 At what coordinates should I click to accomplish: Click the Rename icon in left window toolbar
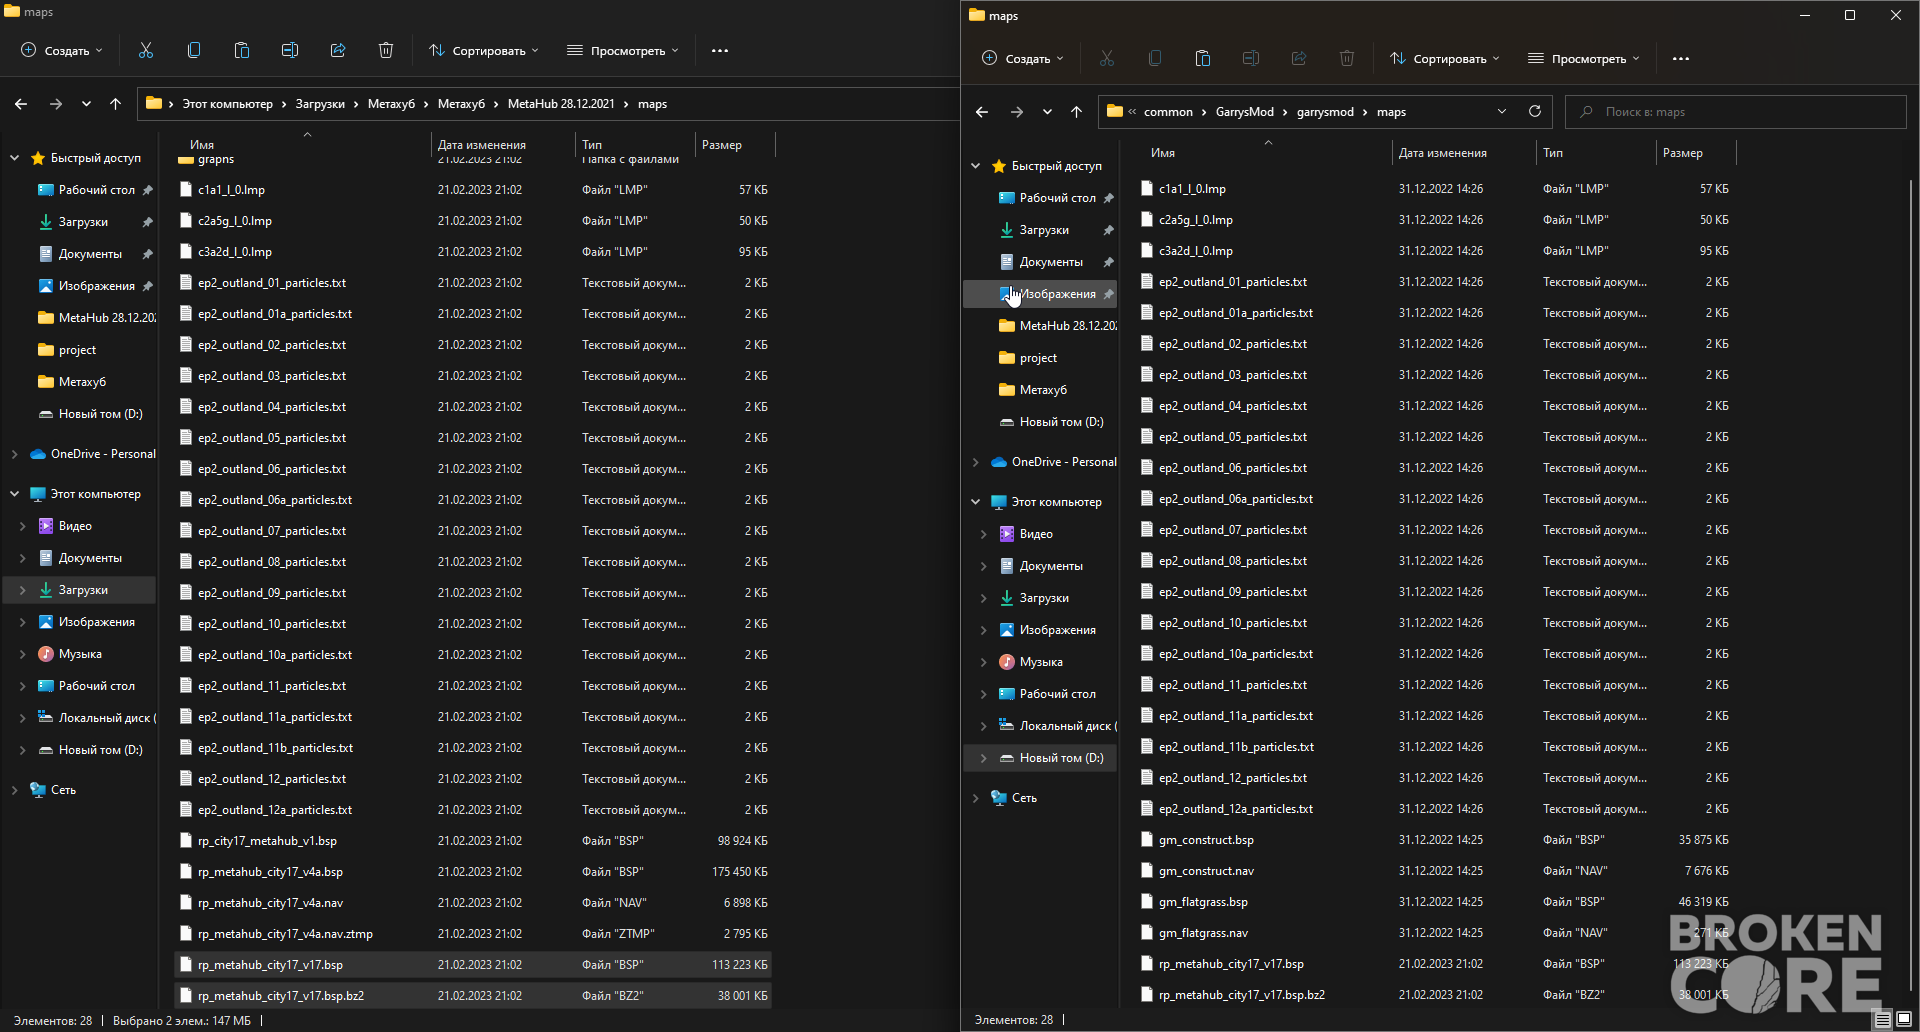pyautogui.click(x=290, y=50)
